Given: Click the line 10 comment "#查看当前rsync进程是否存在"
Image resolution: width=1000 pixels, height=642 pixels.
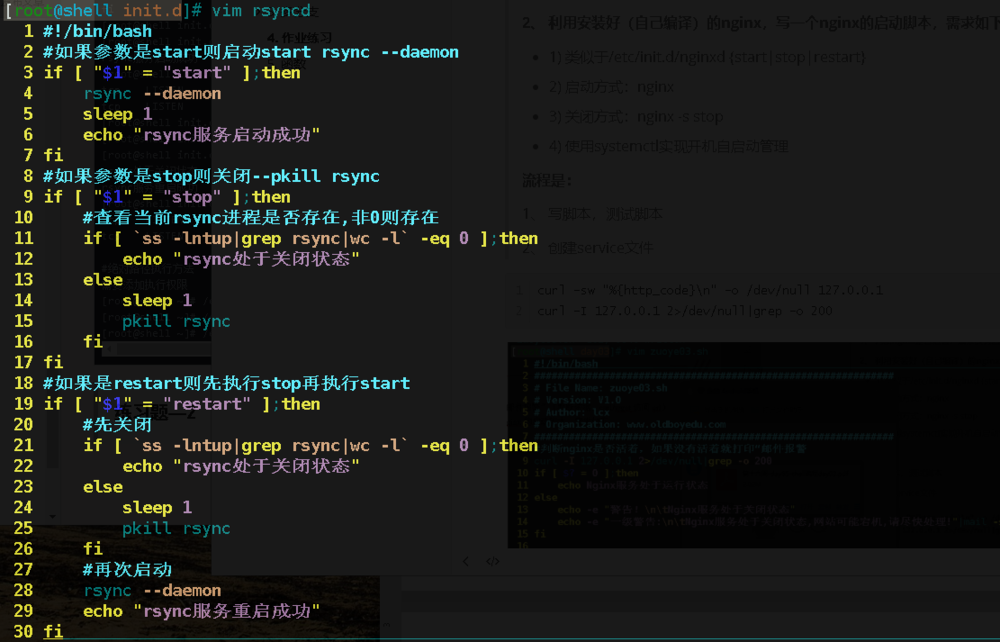Looking at the screenshot, I should coord(260,217).
